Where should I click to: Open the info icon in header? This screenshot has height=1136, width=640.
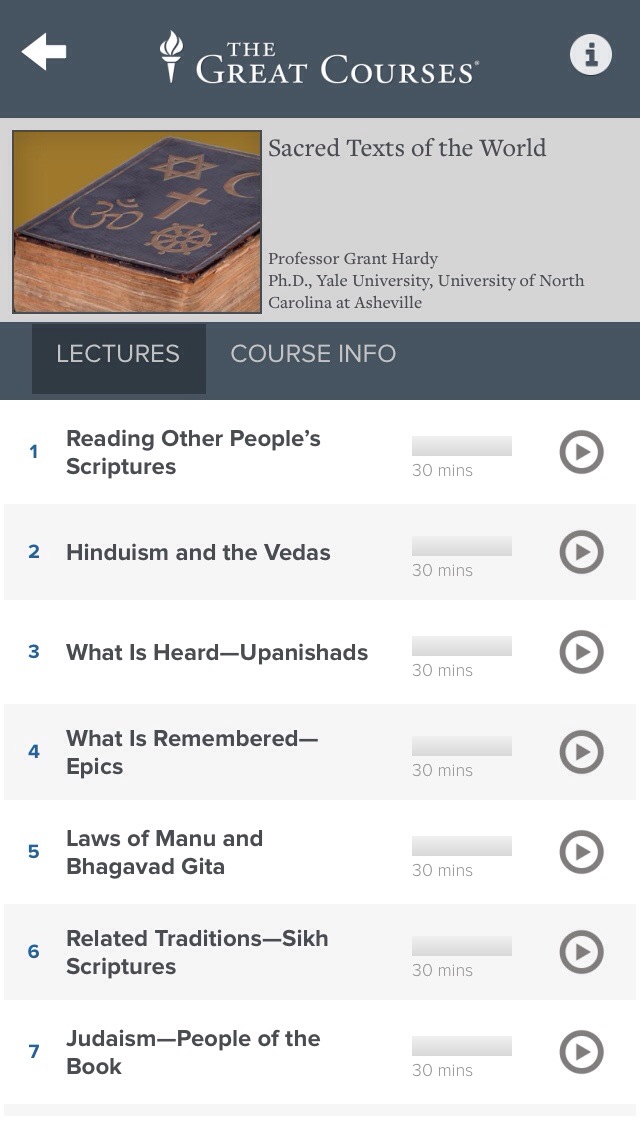point(591,54)
